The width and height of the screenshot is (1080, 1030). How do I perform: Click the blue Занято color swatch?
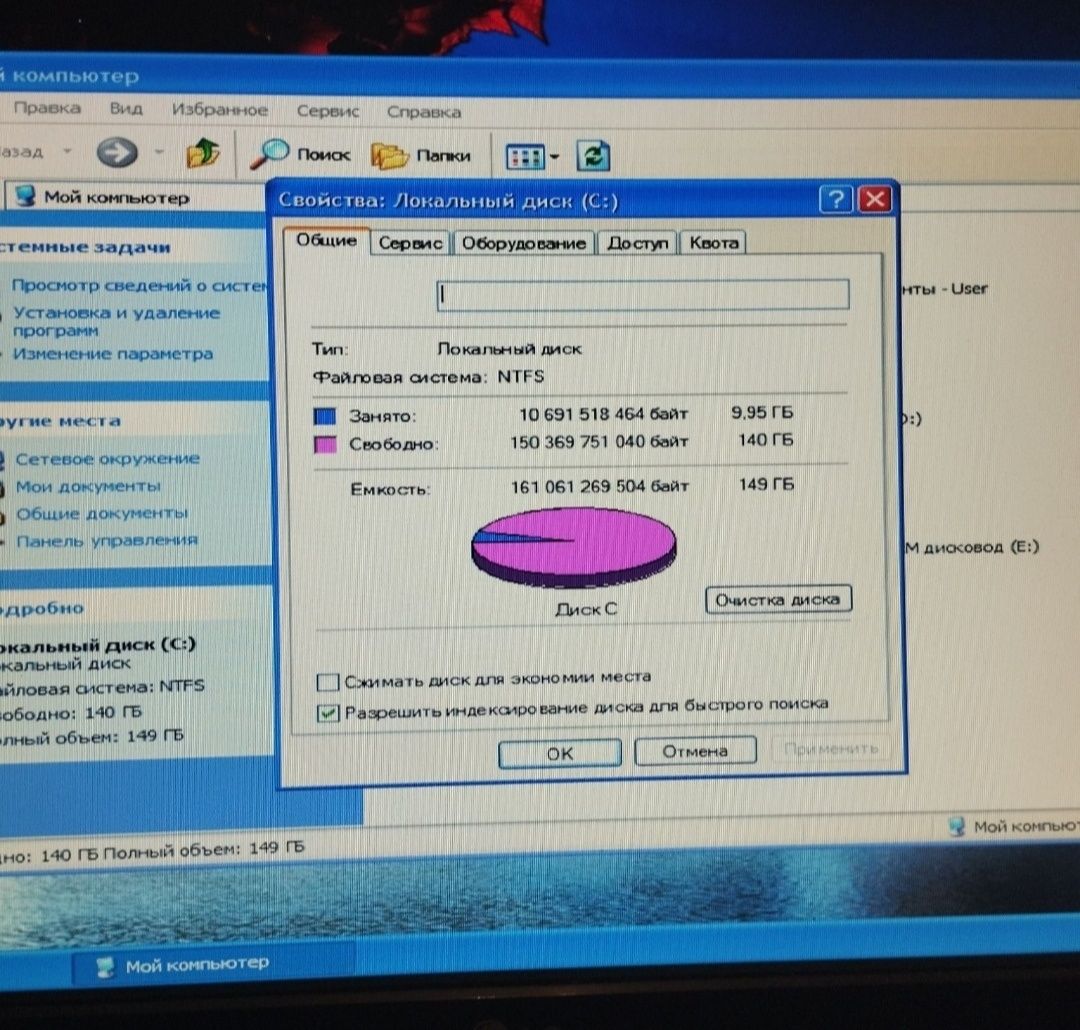tap(325, 415)
